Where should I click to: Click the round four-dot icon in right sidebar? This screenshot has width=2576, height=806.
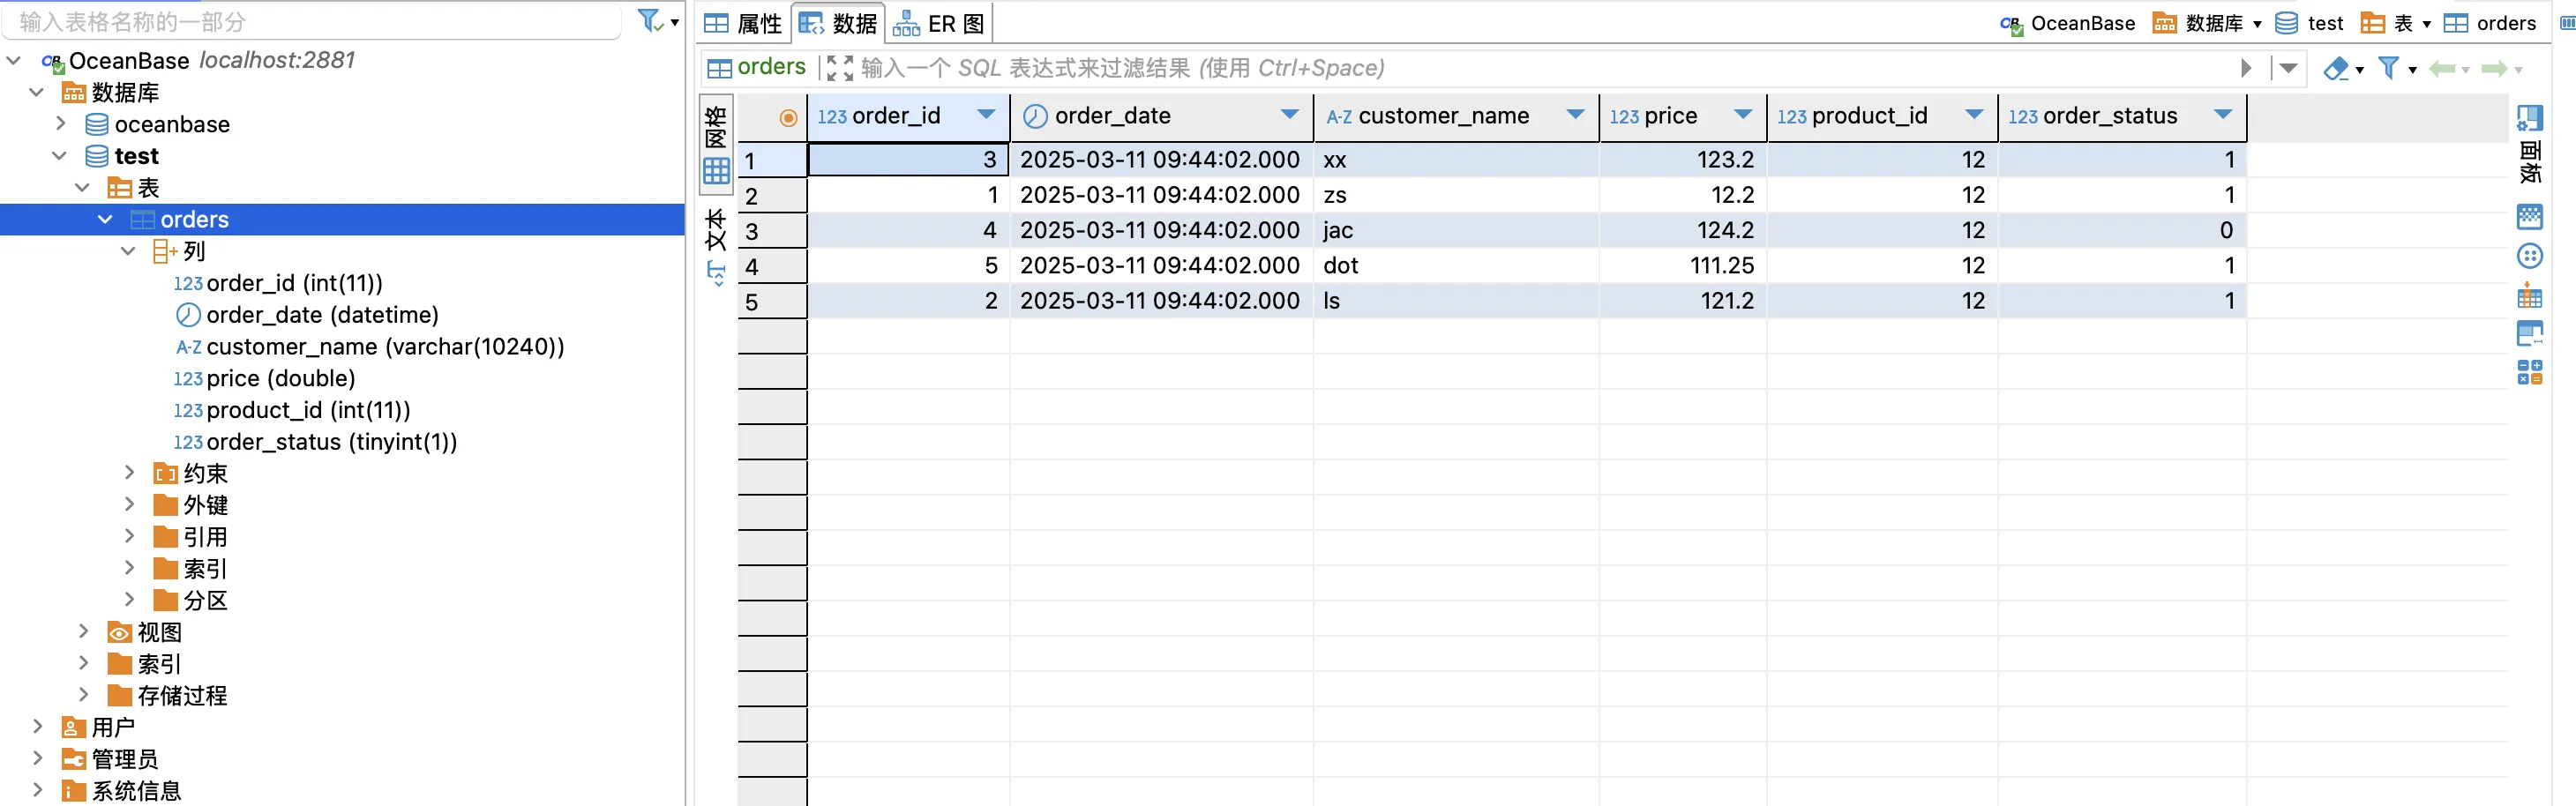pos(2529,256)
